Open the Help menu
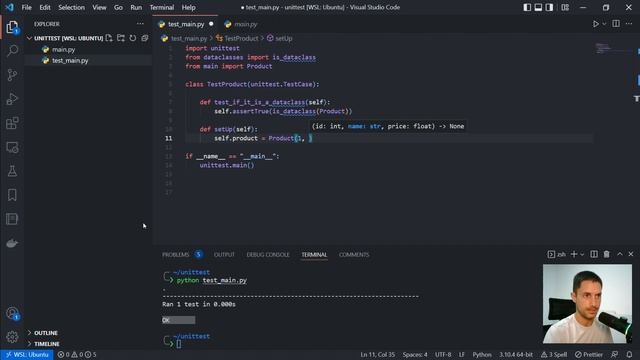 189,7
